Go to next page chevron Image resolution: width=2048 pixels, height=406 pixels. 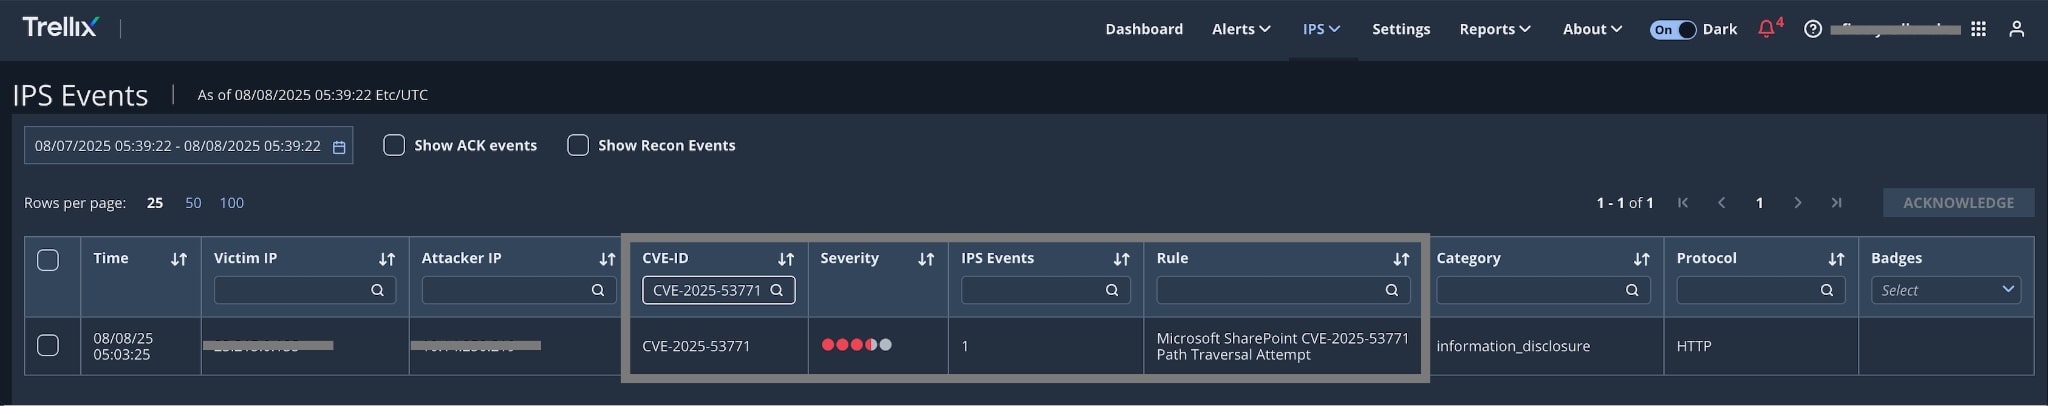(1797, 203)
